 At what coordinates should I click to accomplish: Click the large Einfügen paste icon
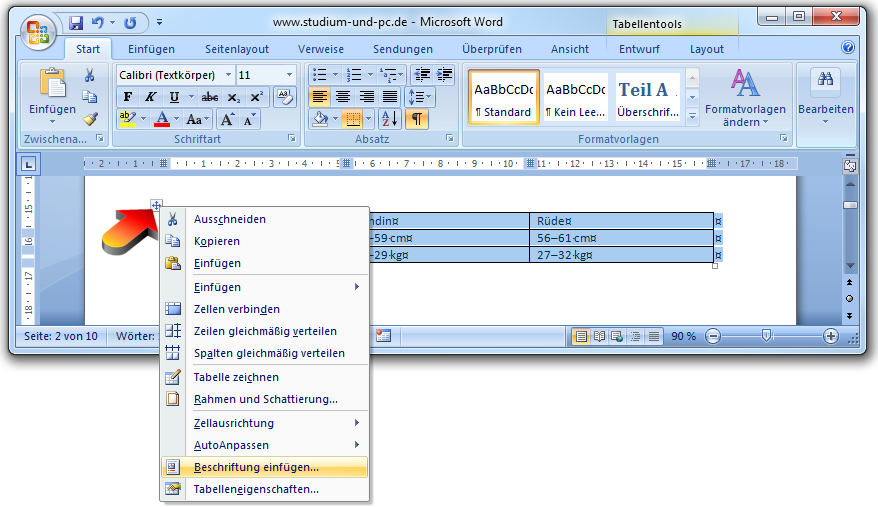click(53, 83)
